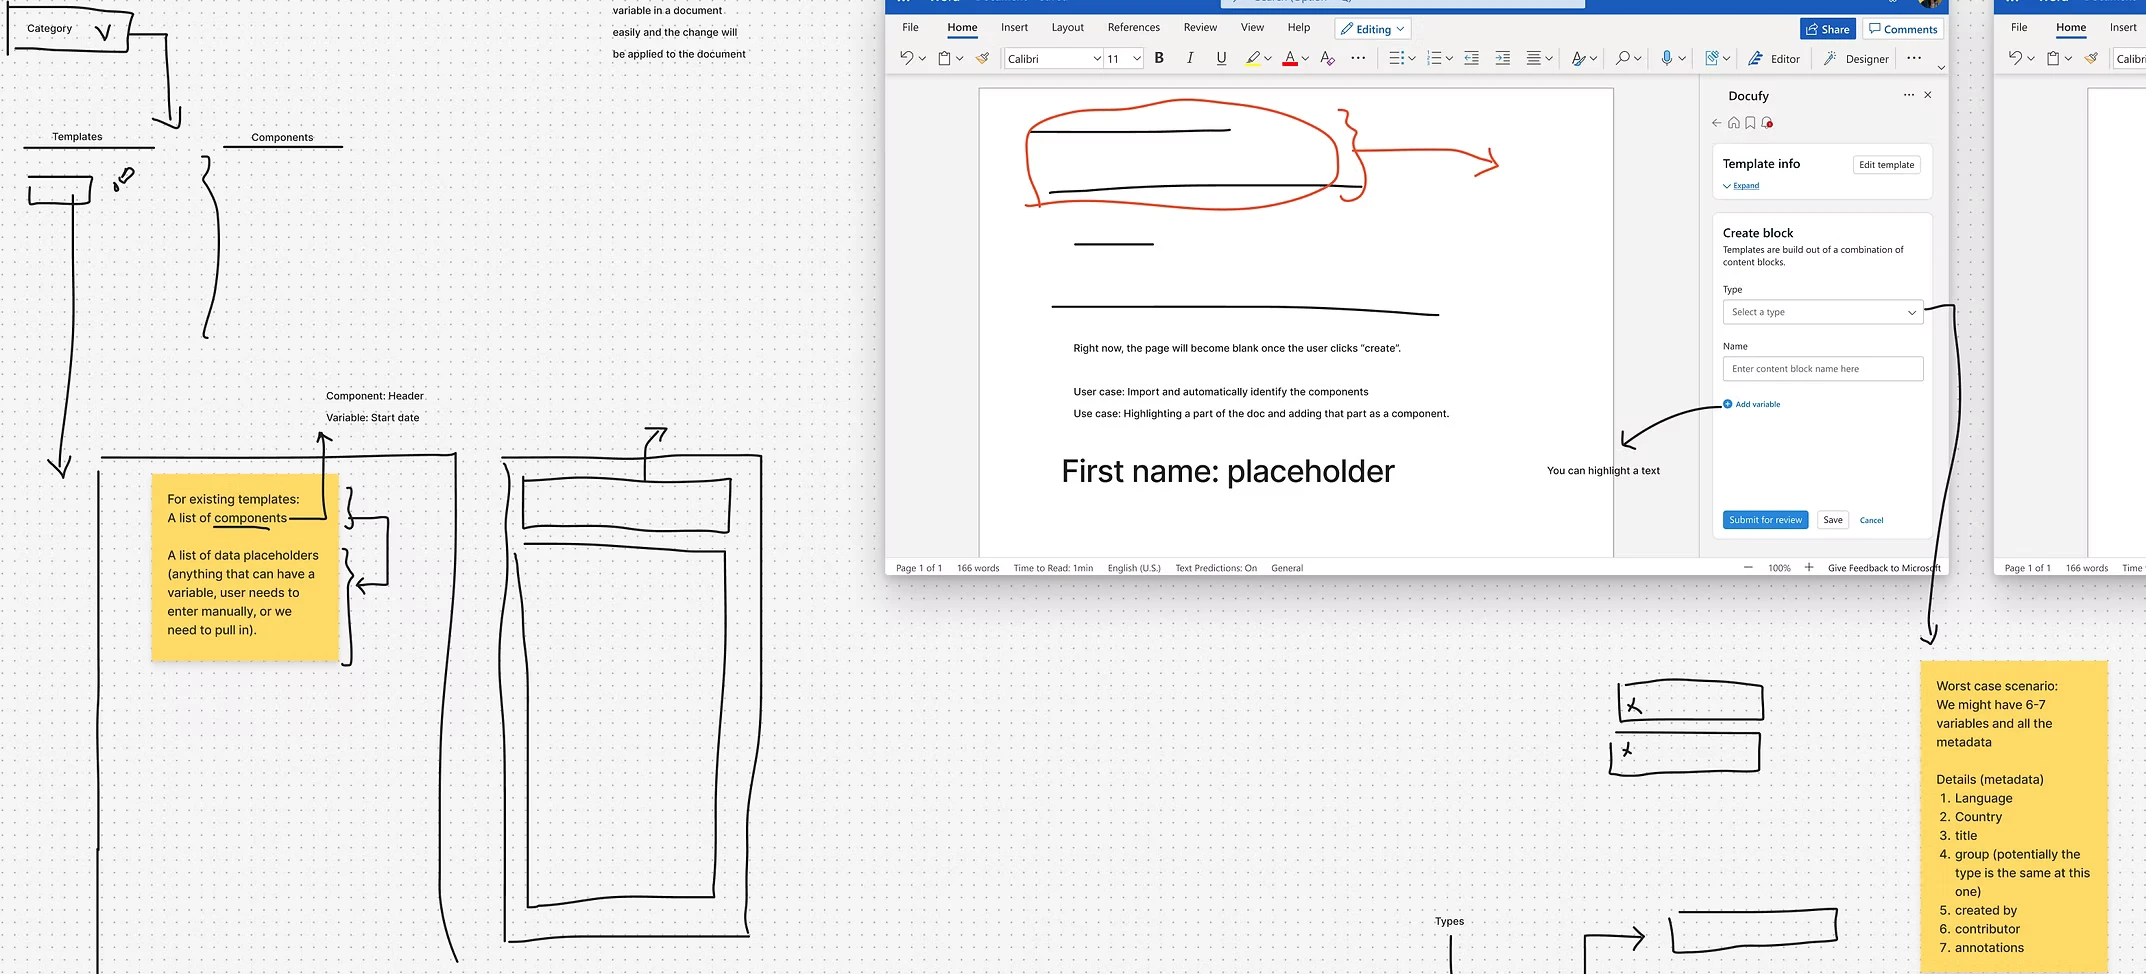Expand the Template info section

pyautogui.click(x=1741, y=186)
